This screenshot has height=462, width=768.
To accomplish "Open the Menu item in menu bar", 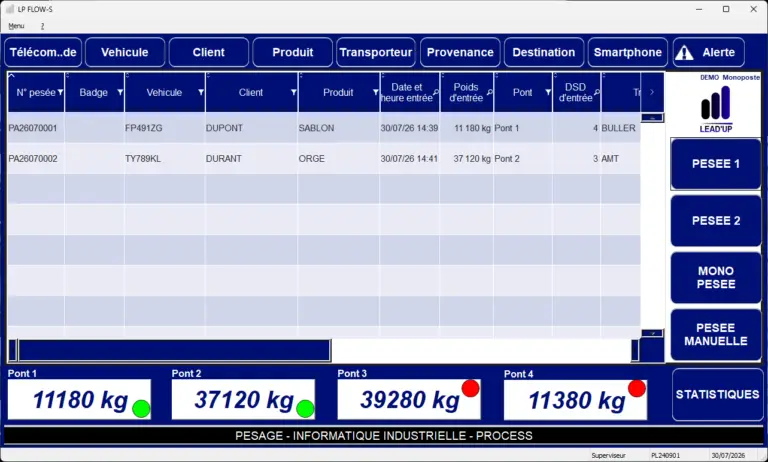I will pyautogui.click(x=16, y=26).
